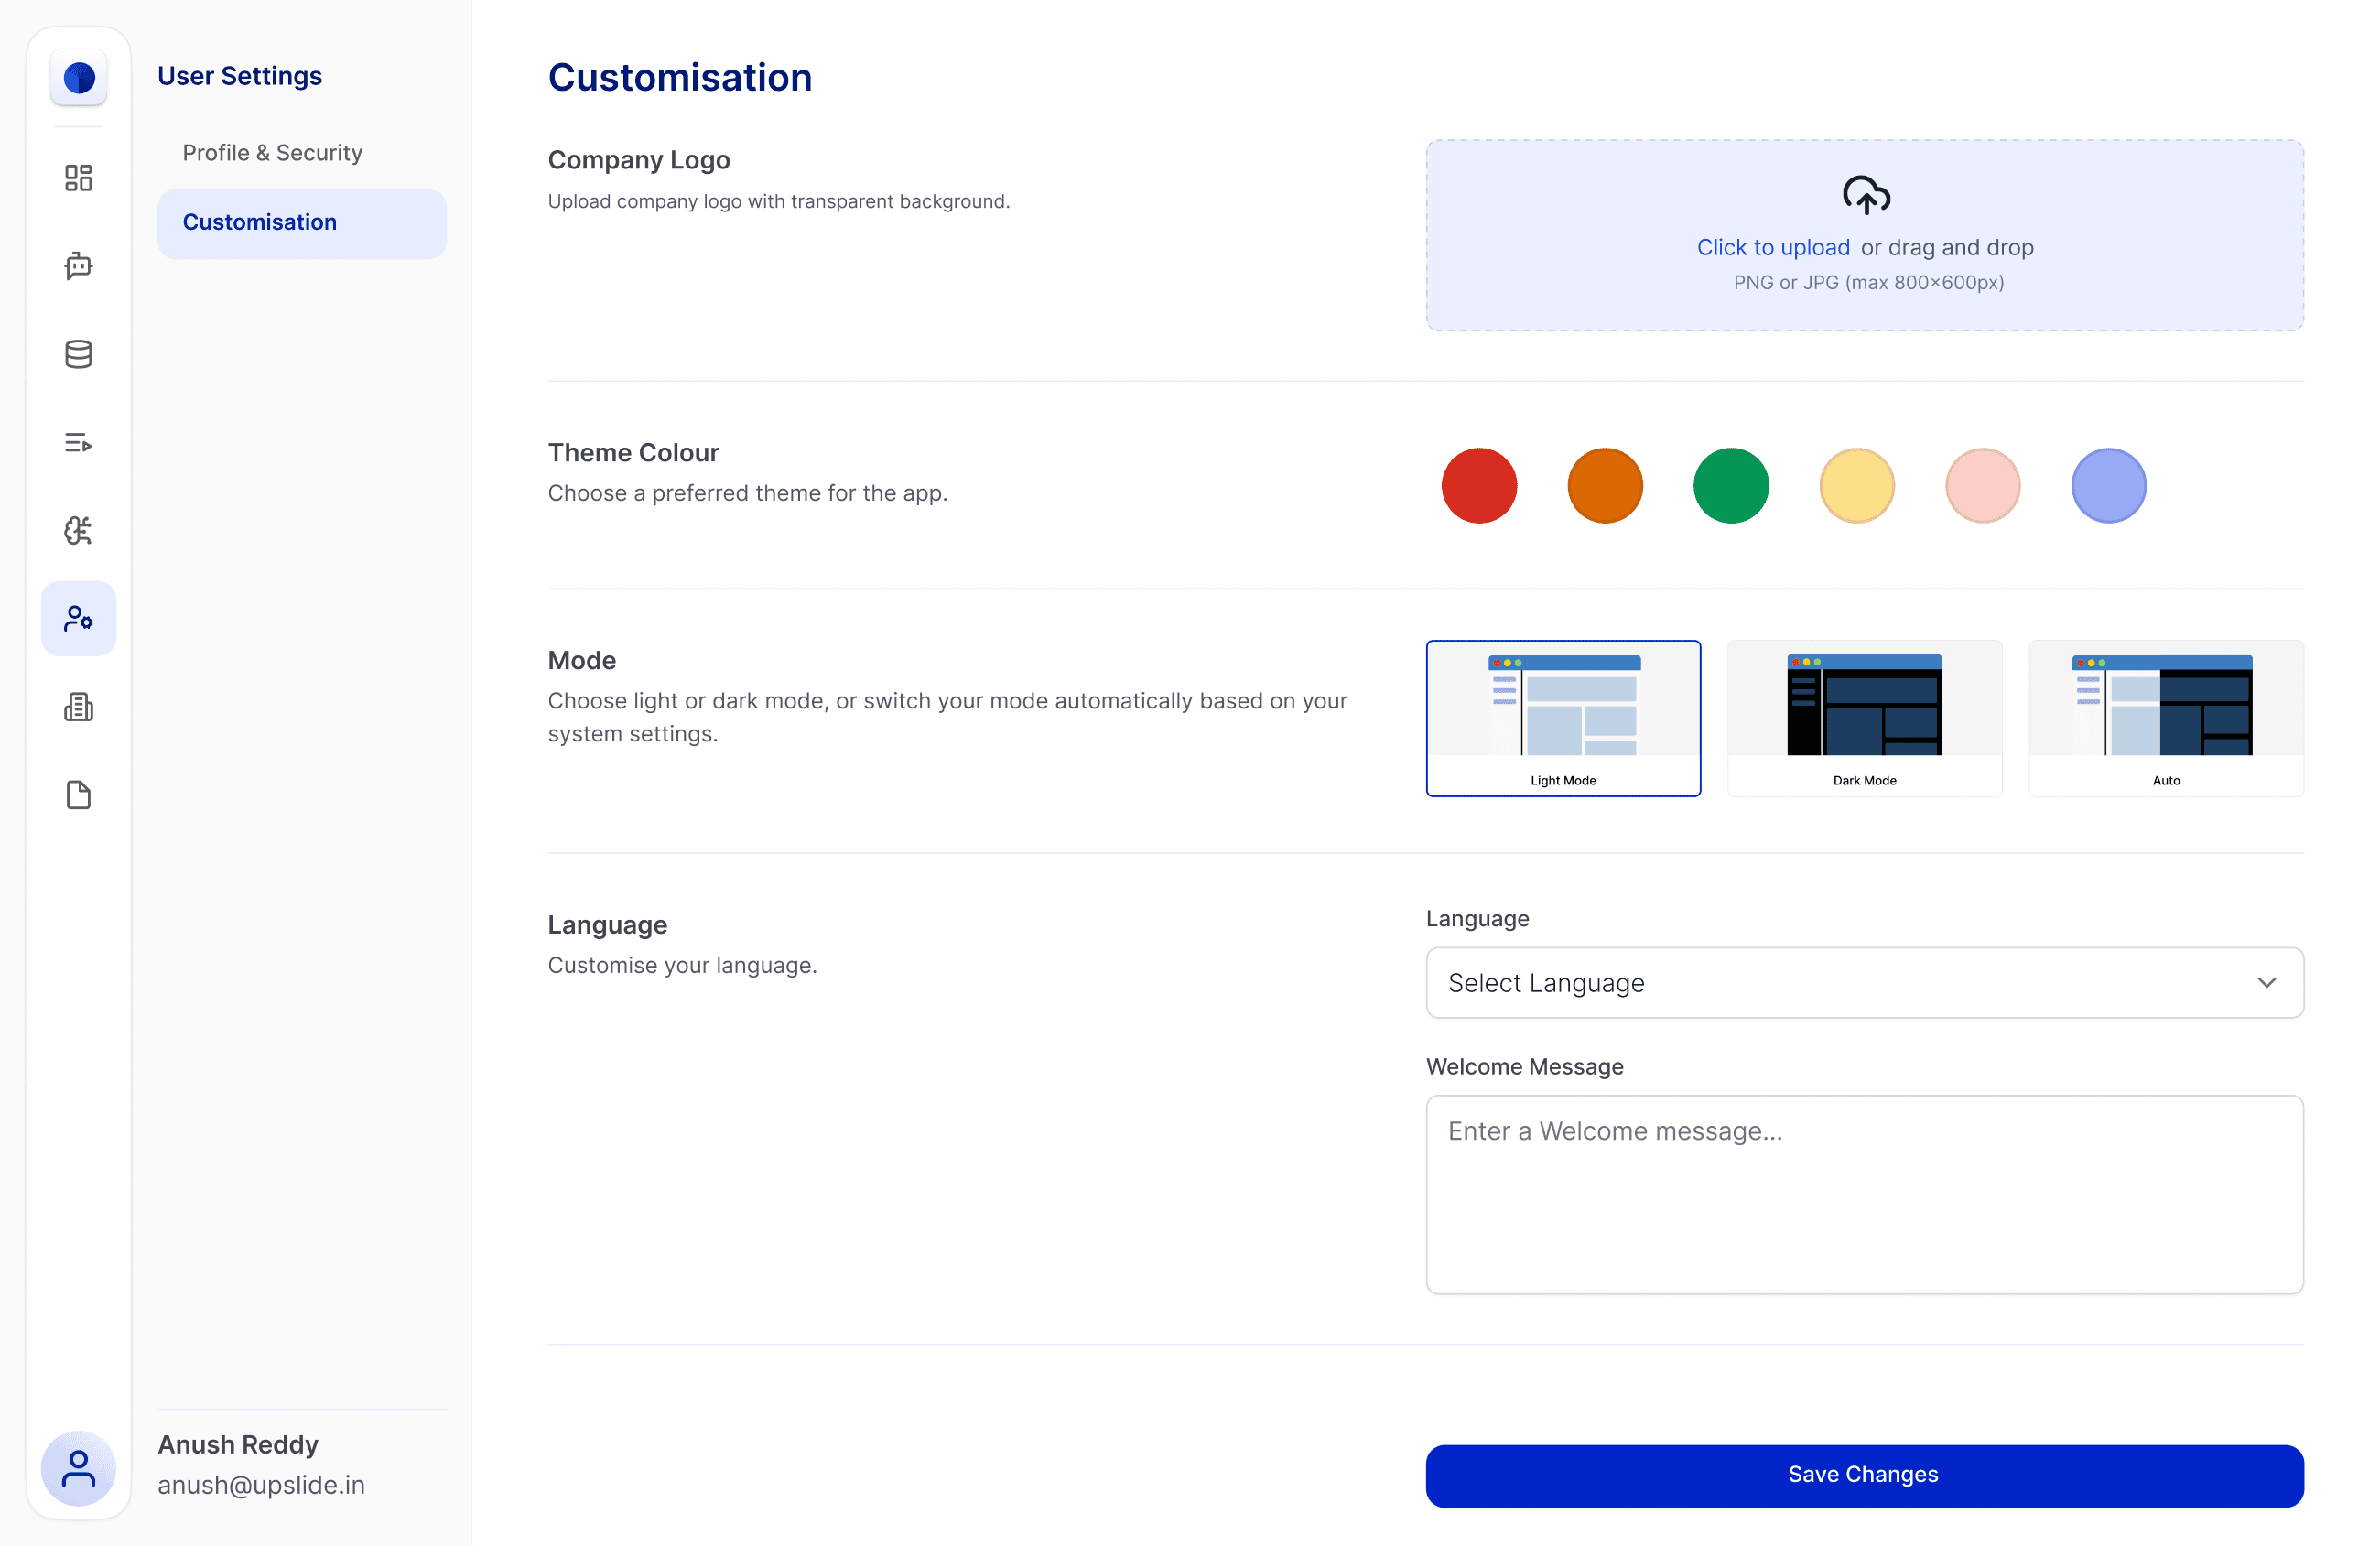
Task: Select the Dark Mode option
Action: pos(1864,718)
